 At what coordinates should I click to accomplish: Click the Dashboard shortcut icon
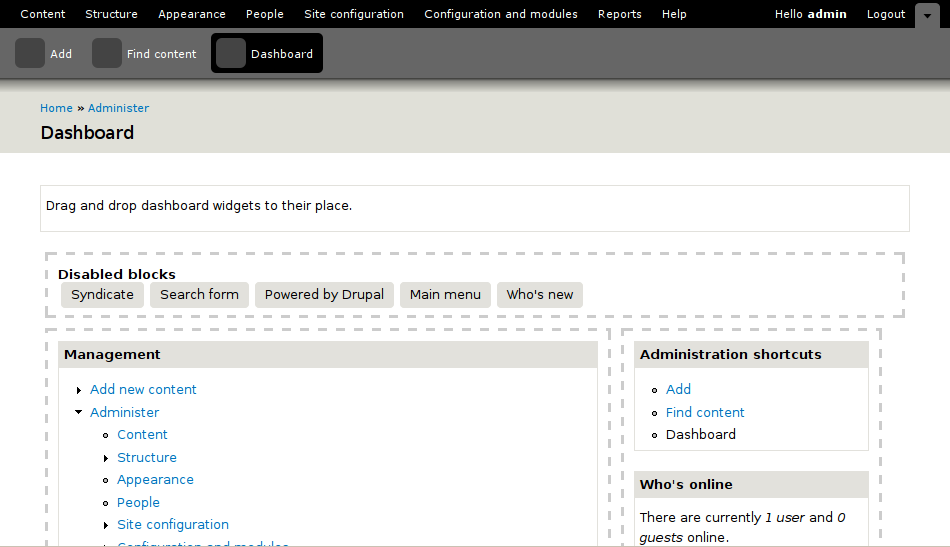point(231,54)
